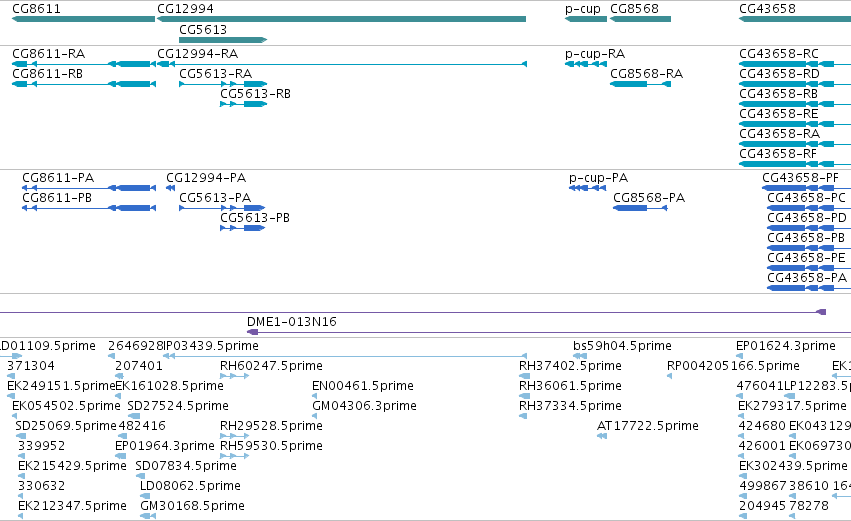This screenshot has width=851, height=521.
Task: Click transcript CG43658-RA
Action: (x=795, y=144)
